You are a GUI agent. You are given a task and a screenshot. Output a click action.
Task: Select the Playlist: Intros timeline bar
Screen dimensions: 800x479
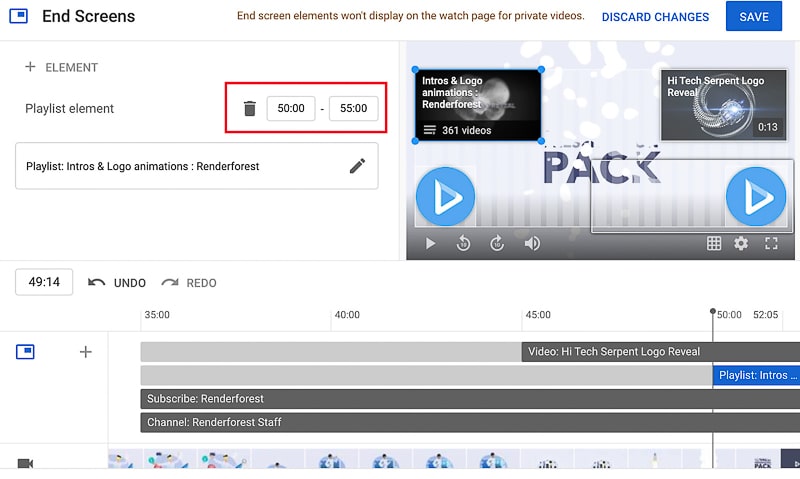click(756, 375)
